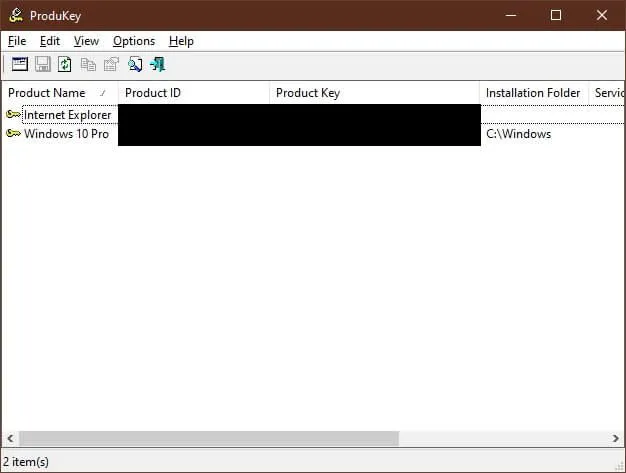Open the View menu
The image size is (626, 473).
pos(86,41)
